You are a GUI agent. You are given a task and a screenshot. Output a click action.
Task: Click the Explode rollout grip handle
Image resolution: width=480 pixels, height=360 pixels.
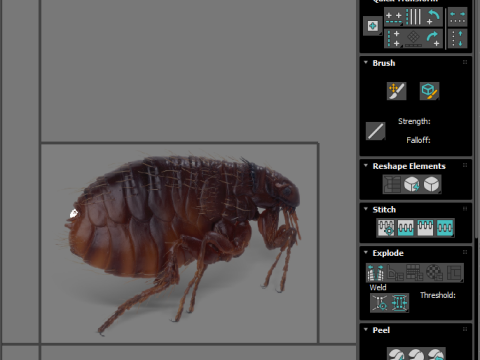pos(465,252)
